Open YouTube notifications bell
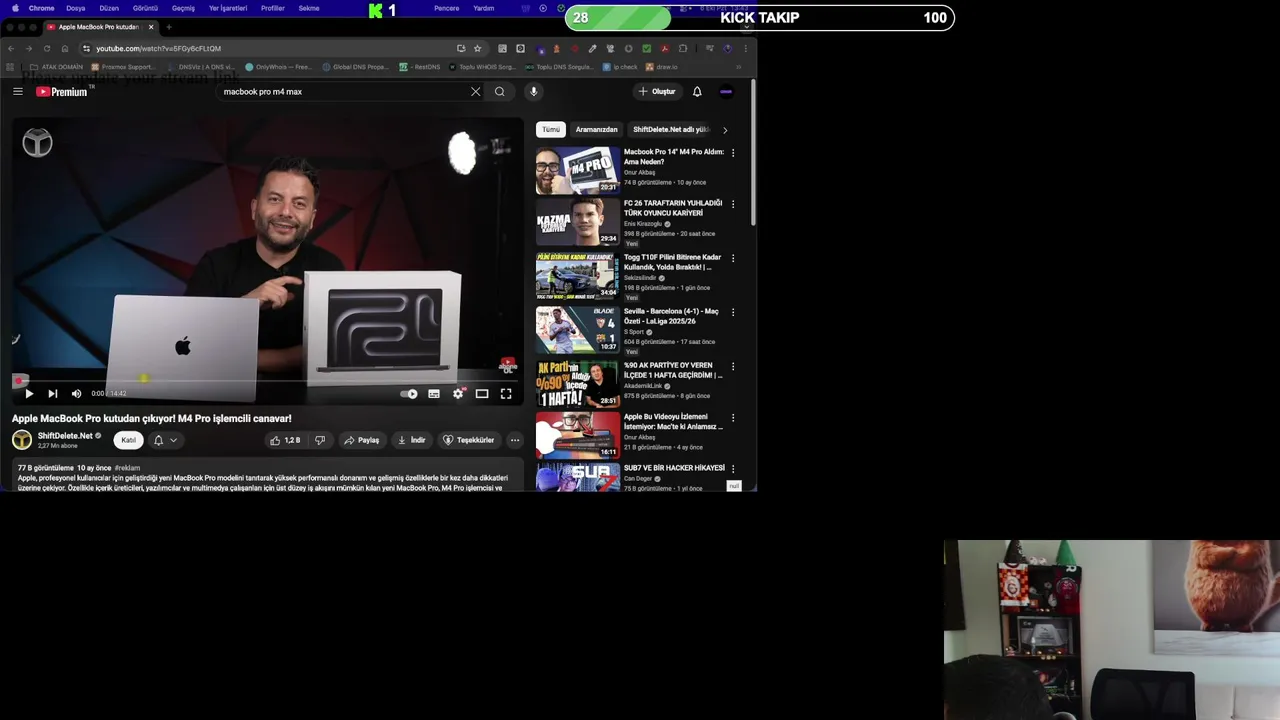This screenshot has width=1280, height=720. tap(697, 91)
